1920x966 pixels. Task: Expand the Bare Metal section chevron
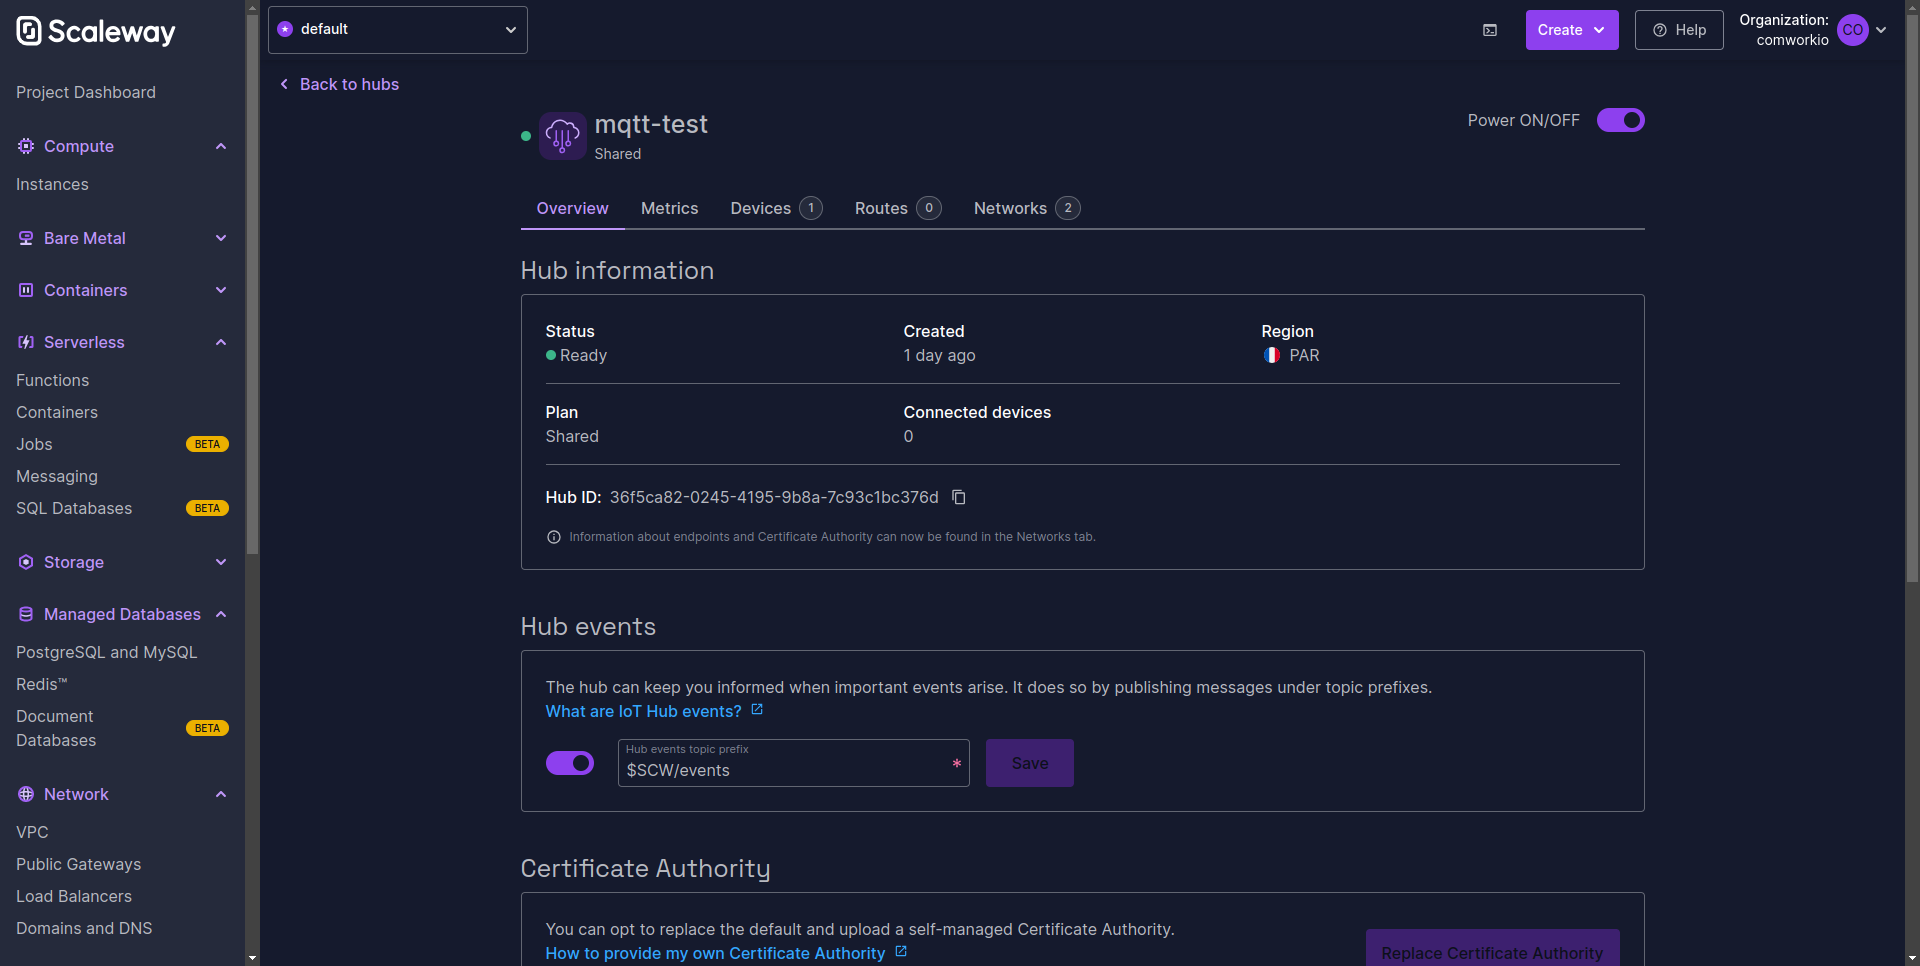click(221, 238)
